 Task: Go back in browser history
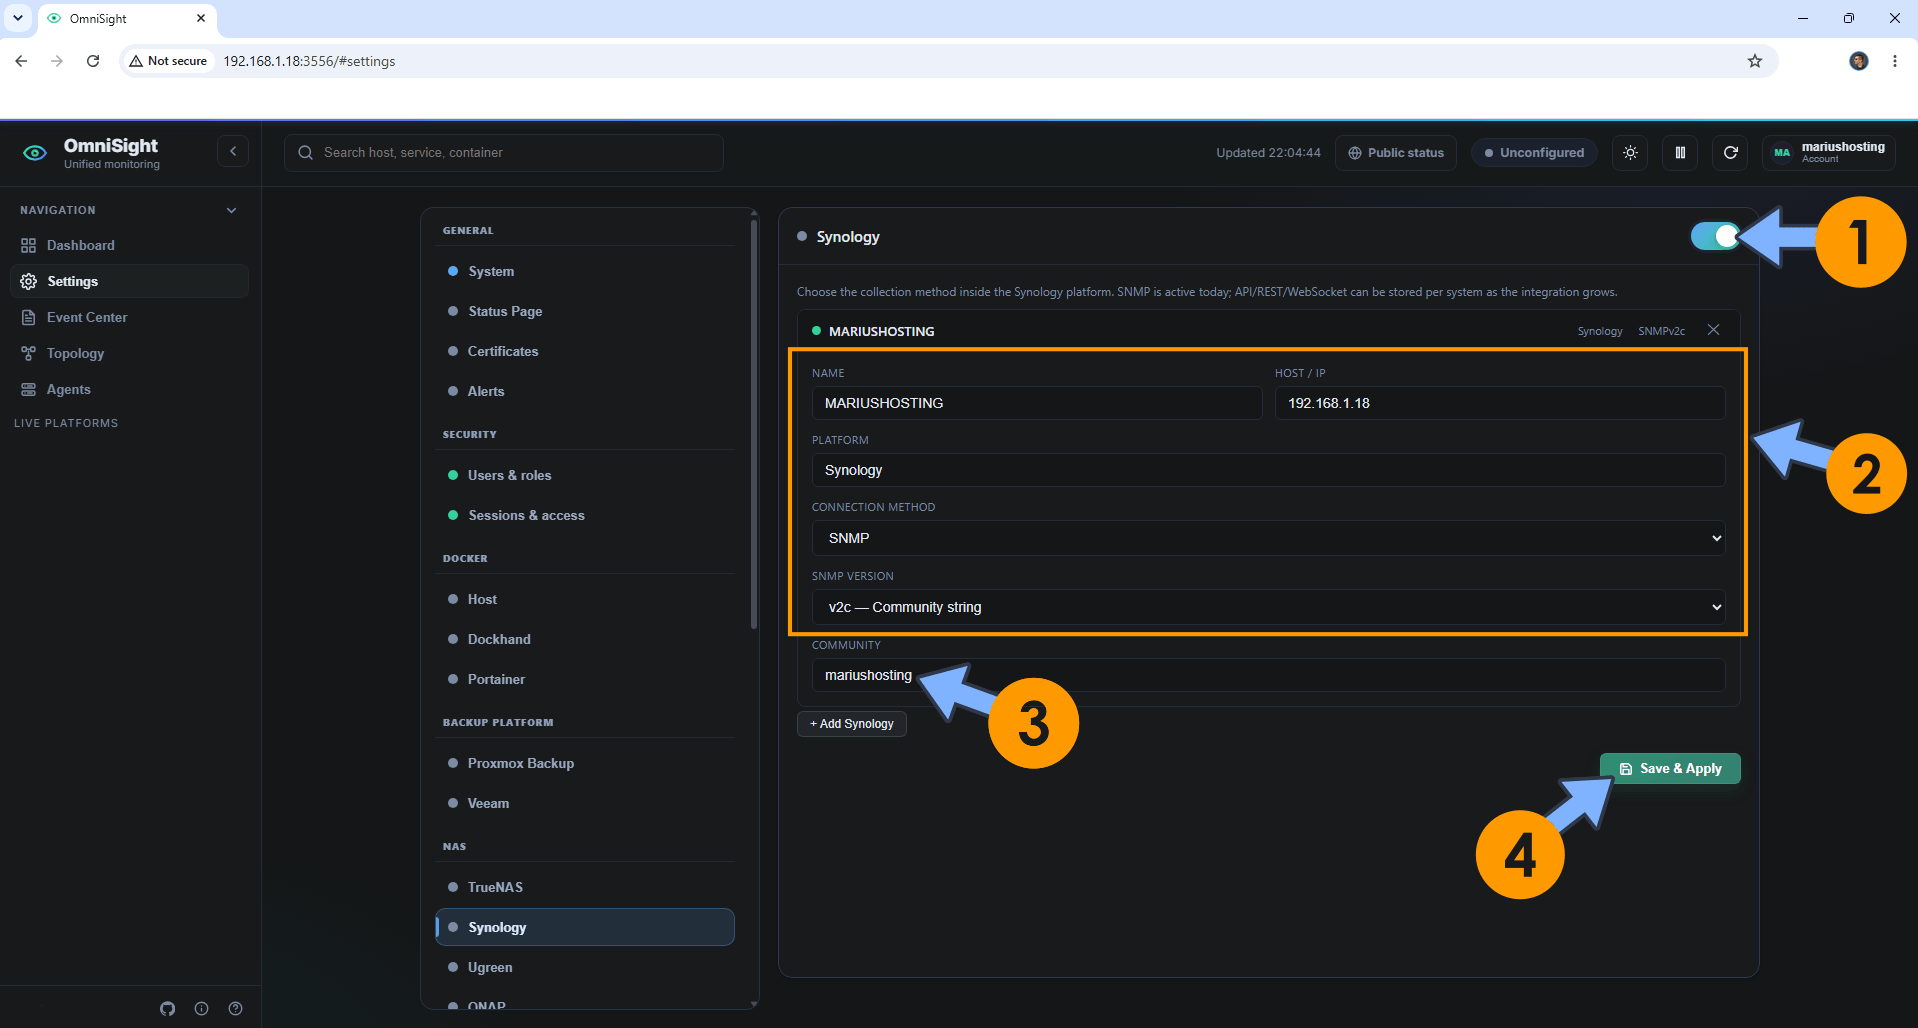click(x=21, y=61)
